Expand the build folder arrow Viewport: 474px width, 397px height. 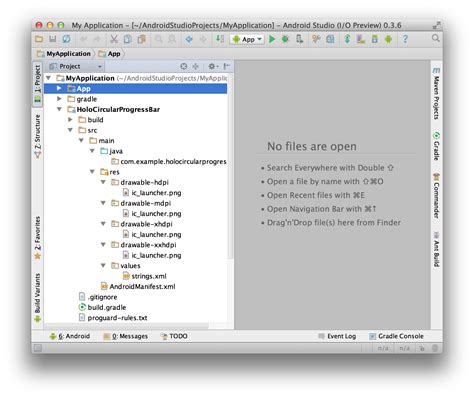coord(70,120)
